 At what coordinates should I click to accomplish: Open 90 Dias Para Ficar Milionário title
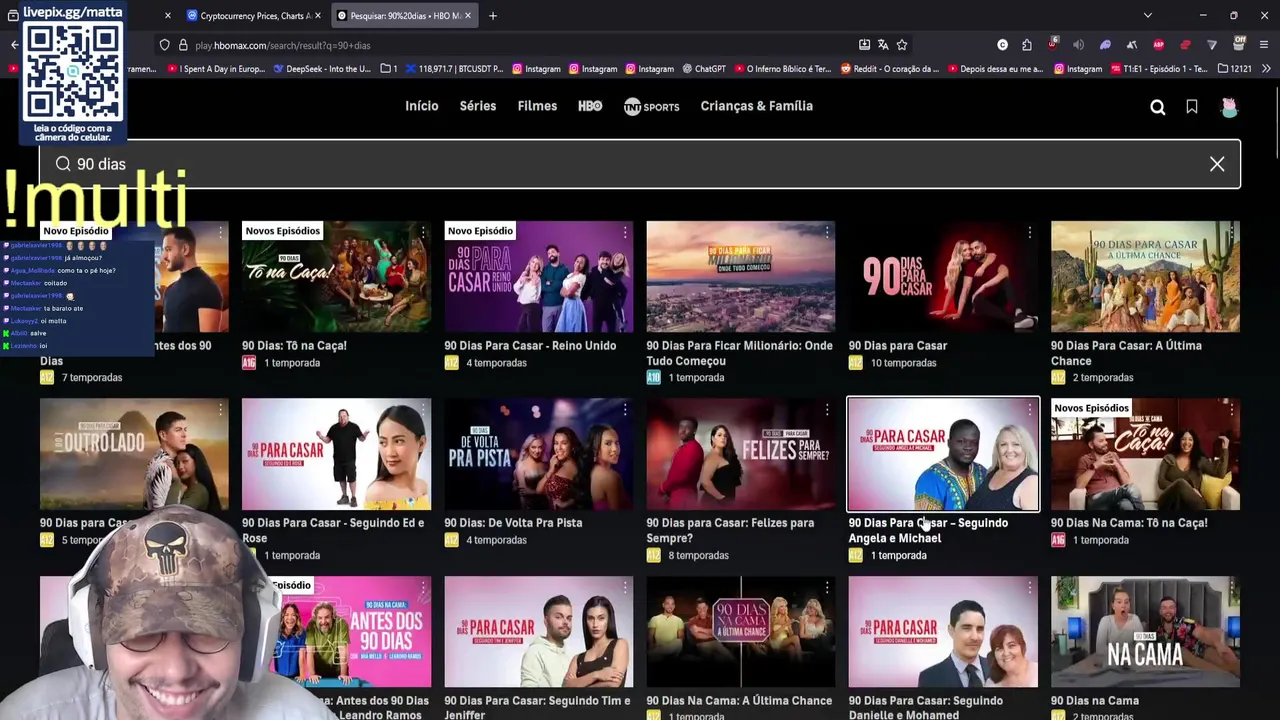[x=739, y=353]
